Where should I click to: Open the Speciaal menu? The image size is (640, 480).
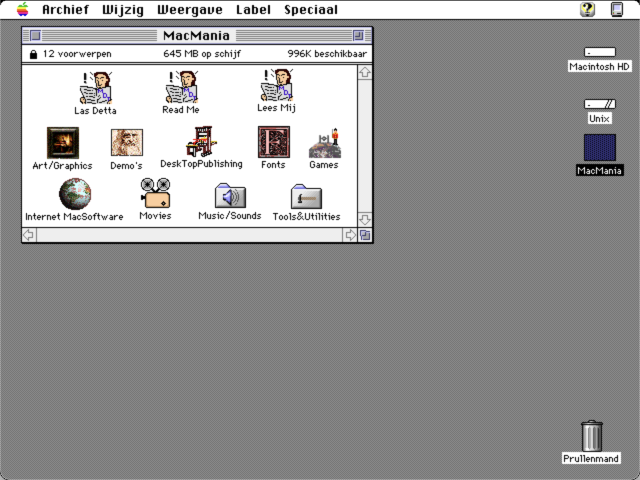tap(311, 10)
